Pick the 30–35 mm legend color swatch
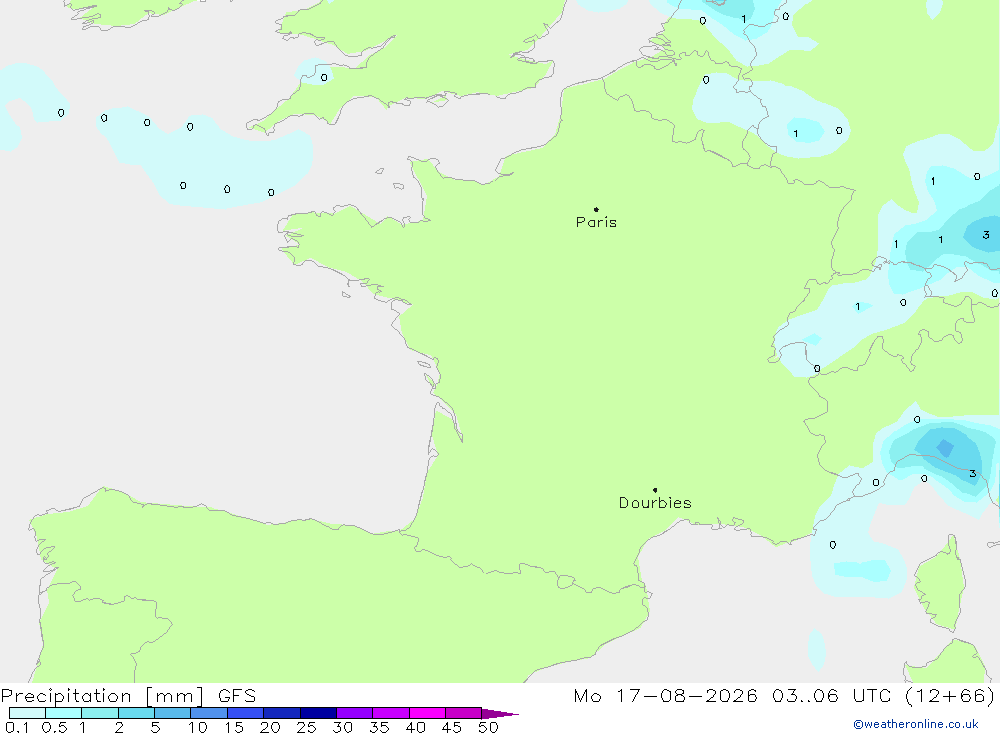1000x733 pixels. pos(354,713)
